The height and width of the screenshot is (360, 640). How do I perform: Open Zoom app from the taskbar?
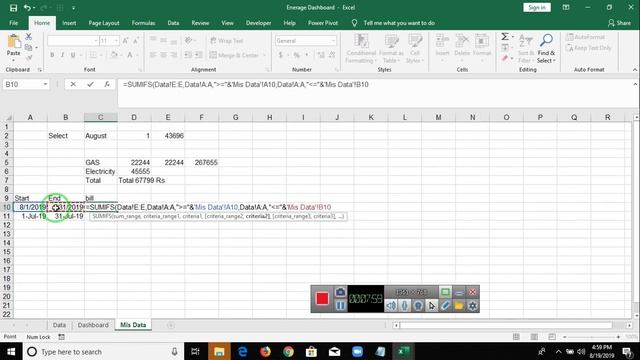pyautogui.click(x=357, y=351)
